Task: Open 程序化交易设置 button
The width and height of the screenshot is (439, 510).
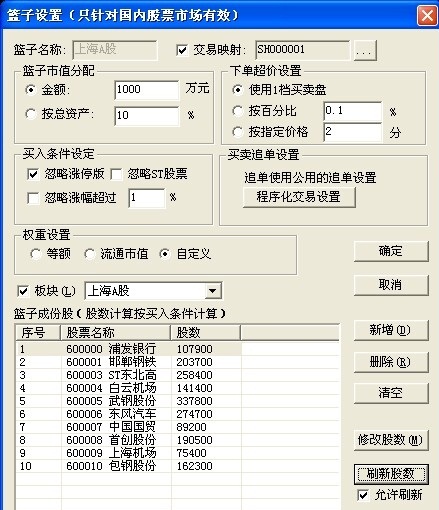Action: 299,197
